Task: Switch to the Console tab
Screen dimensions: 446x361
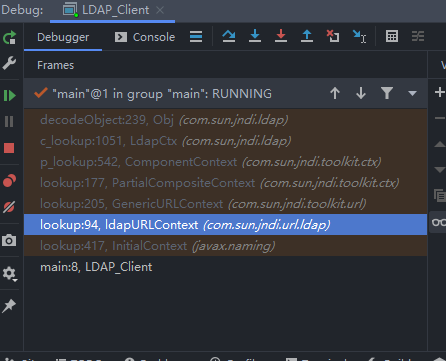Action: (145, 37)
